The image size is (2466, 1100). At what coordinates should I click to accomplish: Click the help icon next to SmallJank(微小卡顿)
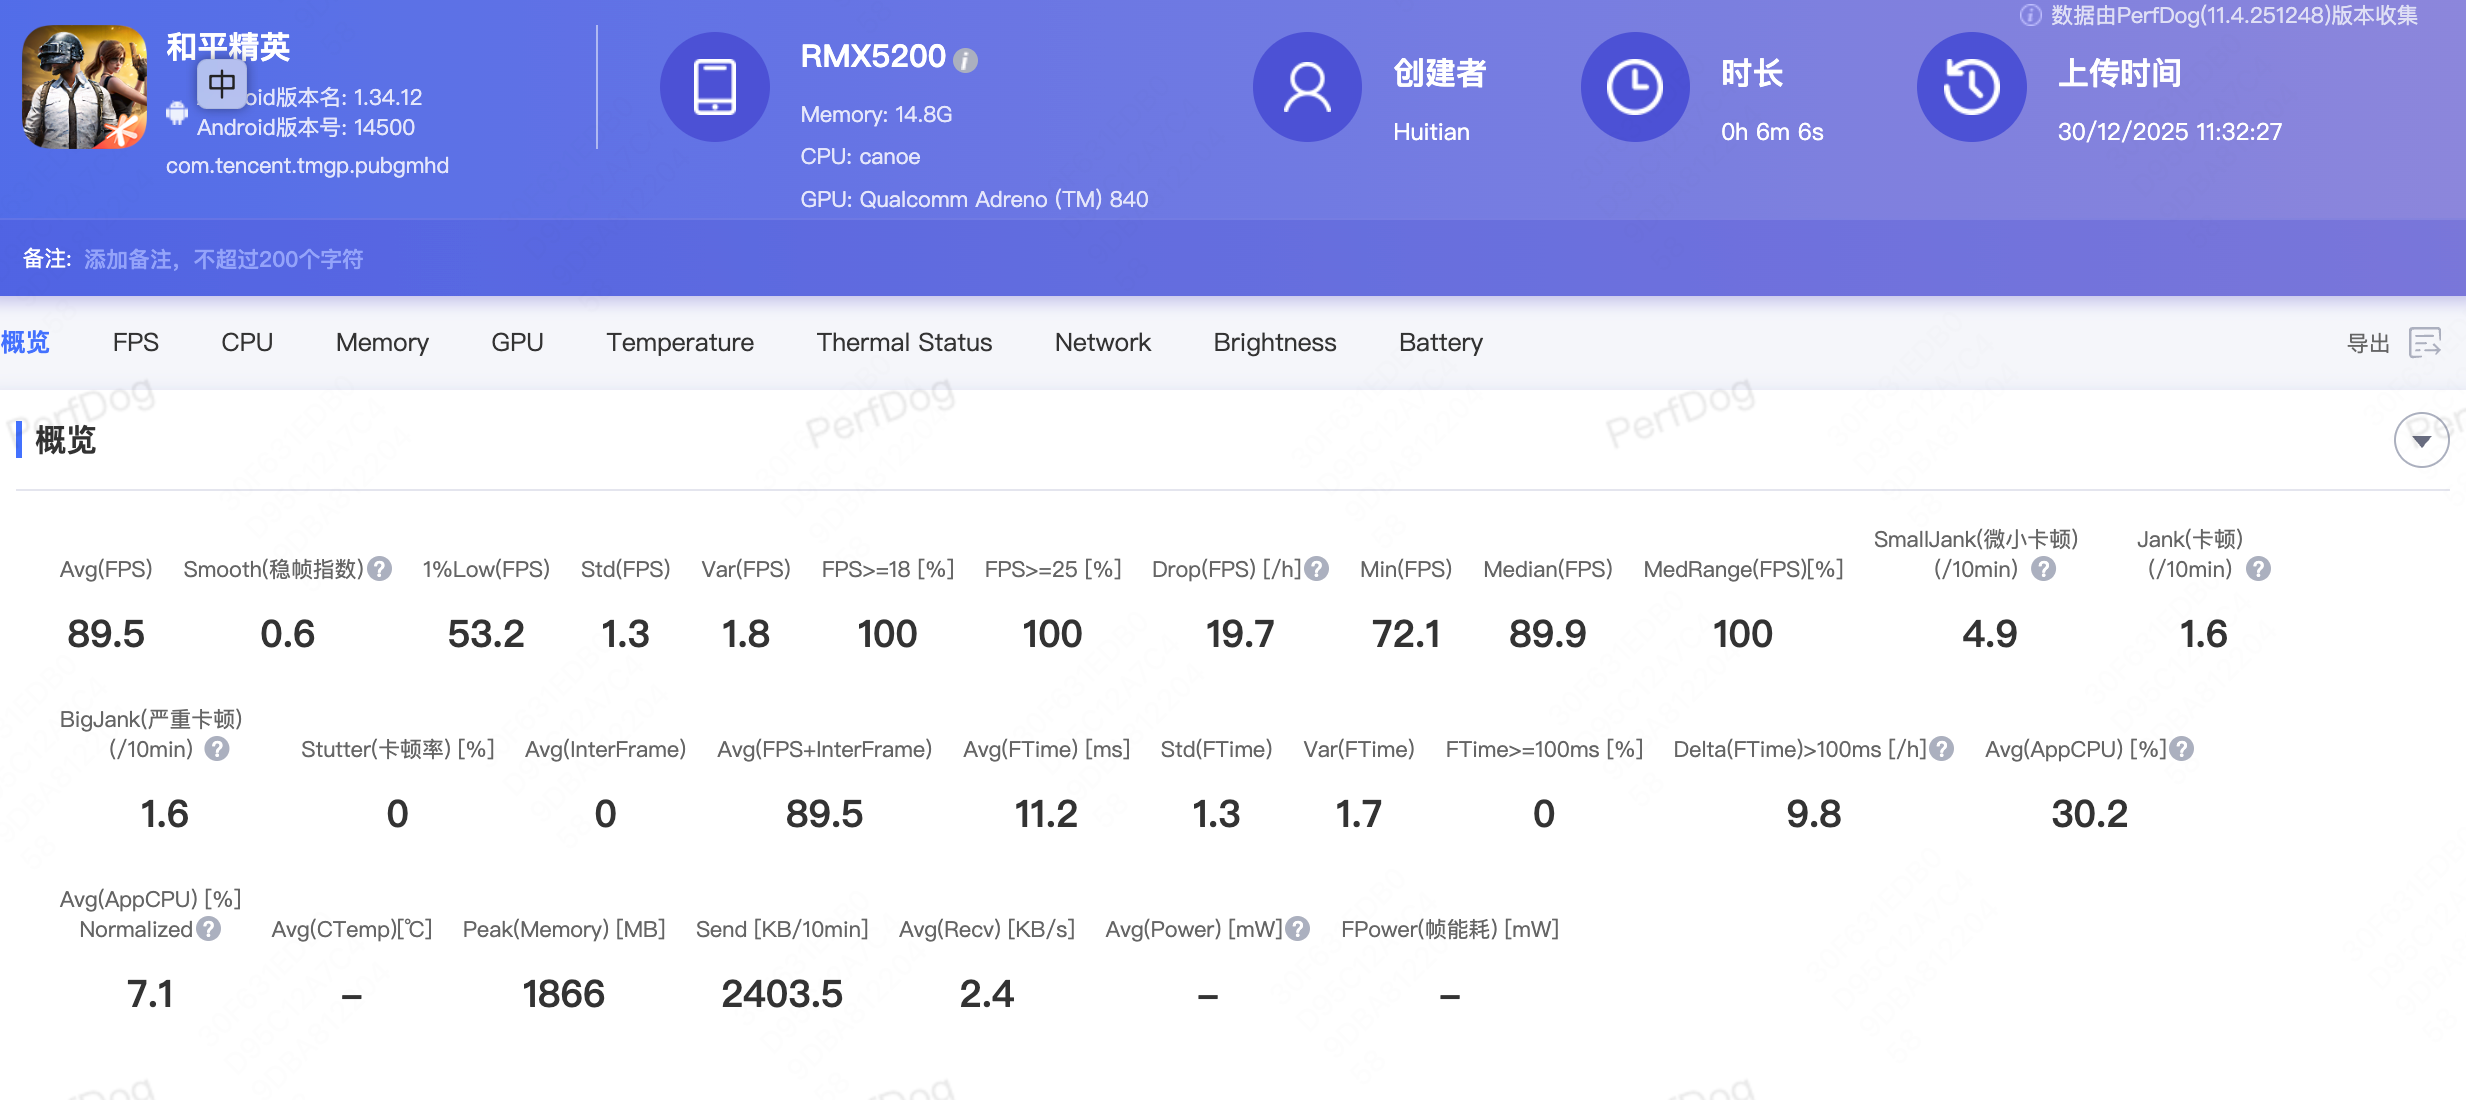[x=2044, y=569]
